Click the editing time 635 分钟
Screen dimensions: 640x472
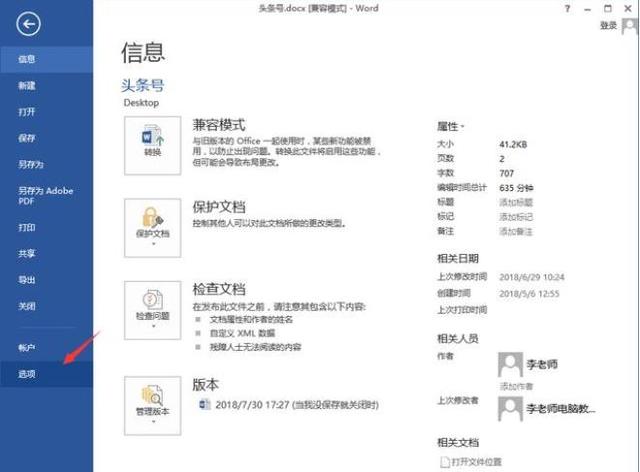click(516, 188)
